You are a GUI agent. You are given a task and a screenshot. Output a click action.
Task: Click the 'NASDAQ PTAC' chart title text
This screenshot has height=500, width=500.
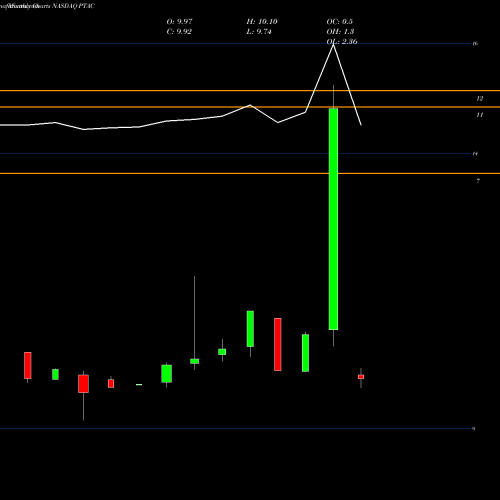pyautogui.click(x=74, y=6)
